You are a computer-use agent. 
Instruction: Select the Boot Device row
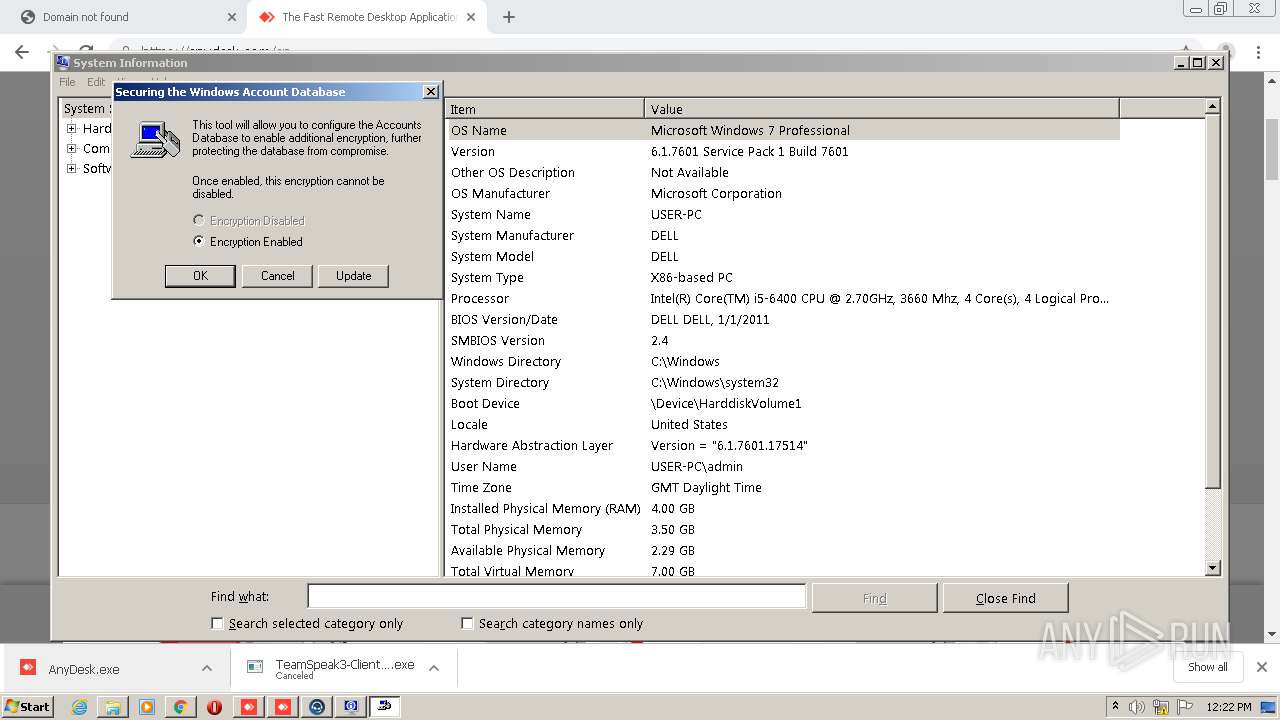(782, 403)
